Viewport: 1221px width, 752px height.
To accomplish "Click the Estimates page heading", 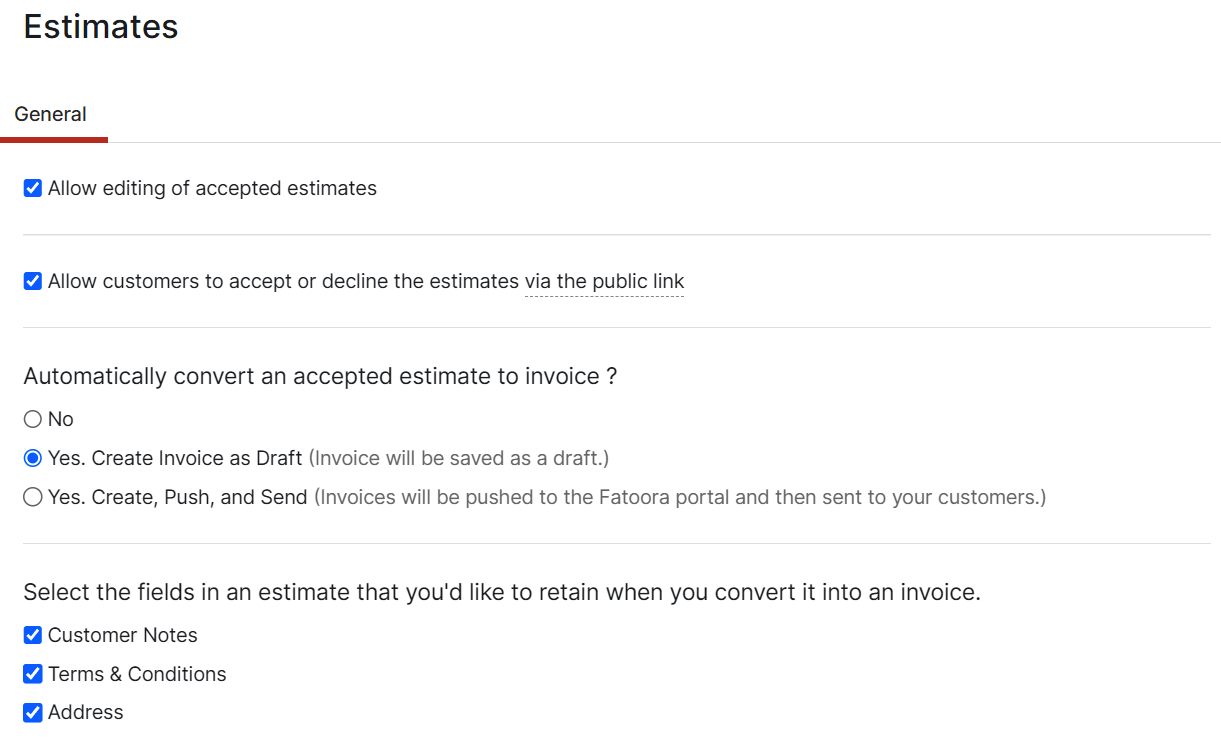I will [101, 27].
